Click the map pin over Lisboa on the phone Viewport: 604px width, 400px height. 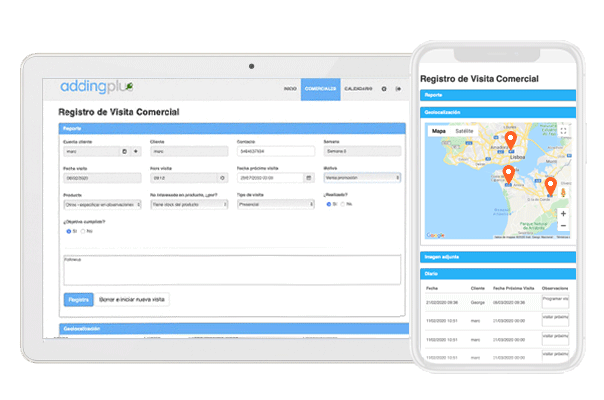(x=511, y=140)
